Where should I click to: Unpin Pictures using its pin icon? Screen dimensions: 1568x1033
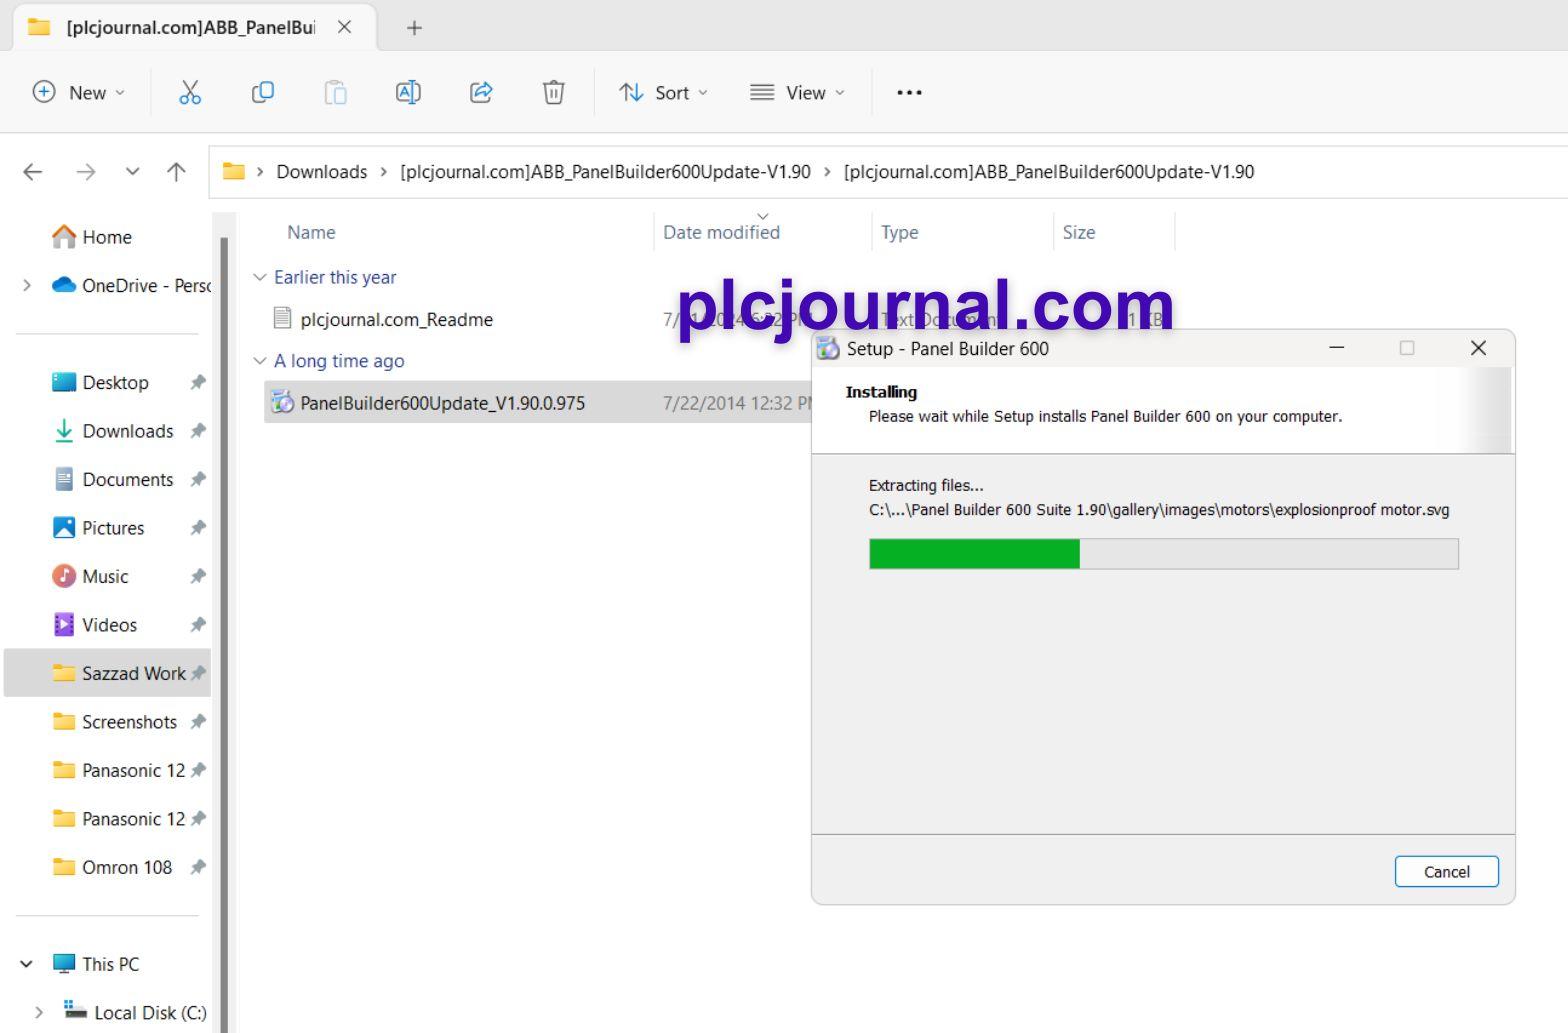[198, 528]
